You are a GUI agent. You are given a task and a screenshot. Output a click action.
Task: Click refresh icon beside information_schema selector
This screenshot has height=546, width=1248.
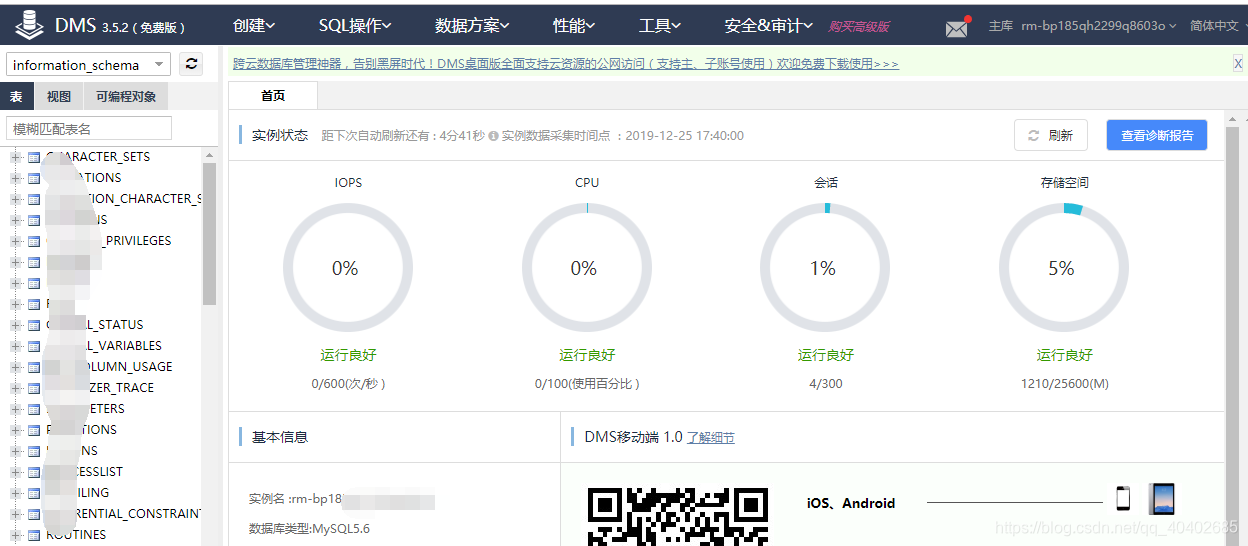pyautogui.click(x=192, y=64)
